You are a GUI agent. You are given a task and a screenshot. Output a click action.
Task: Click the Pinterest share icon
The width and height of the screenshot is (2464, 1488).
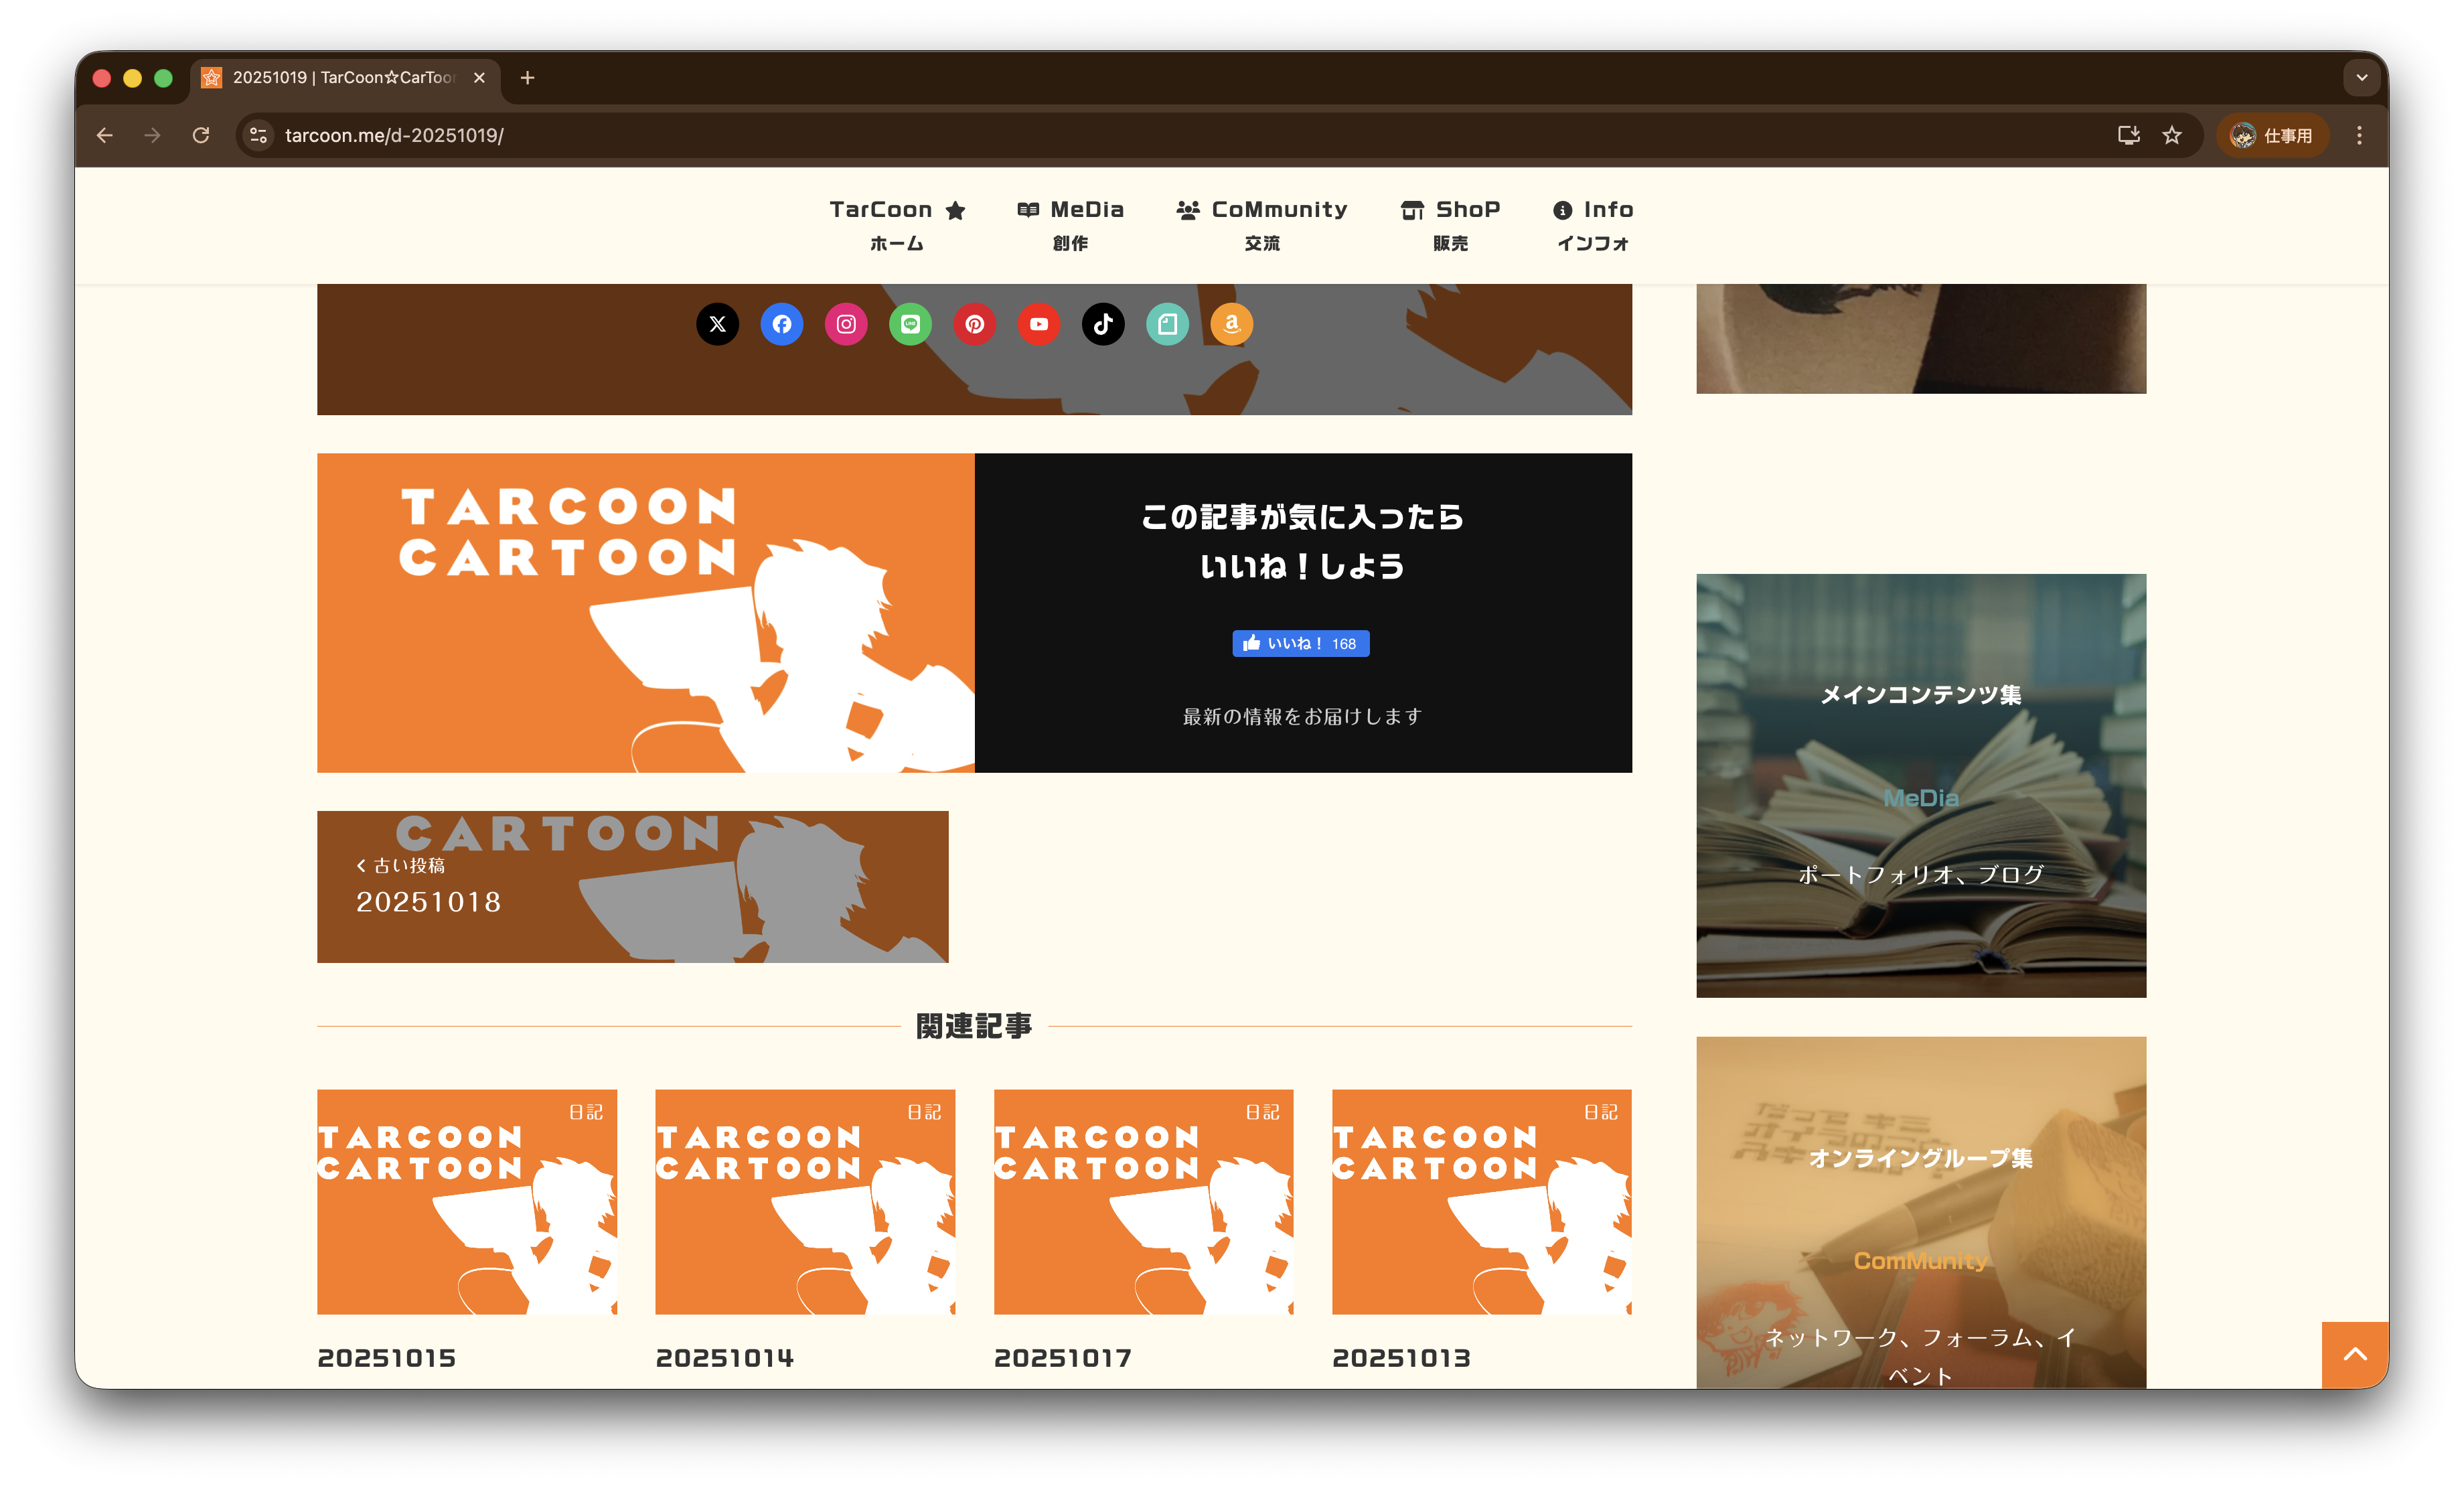(x=974, y=324)
